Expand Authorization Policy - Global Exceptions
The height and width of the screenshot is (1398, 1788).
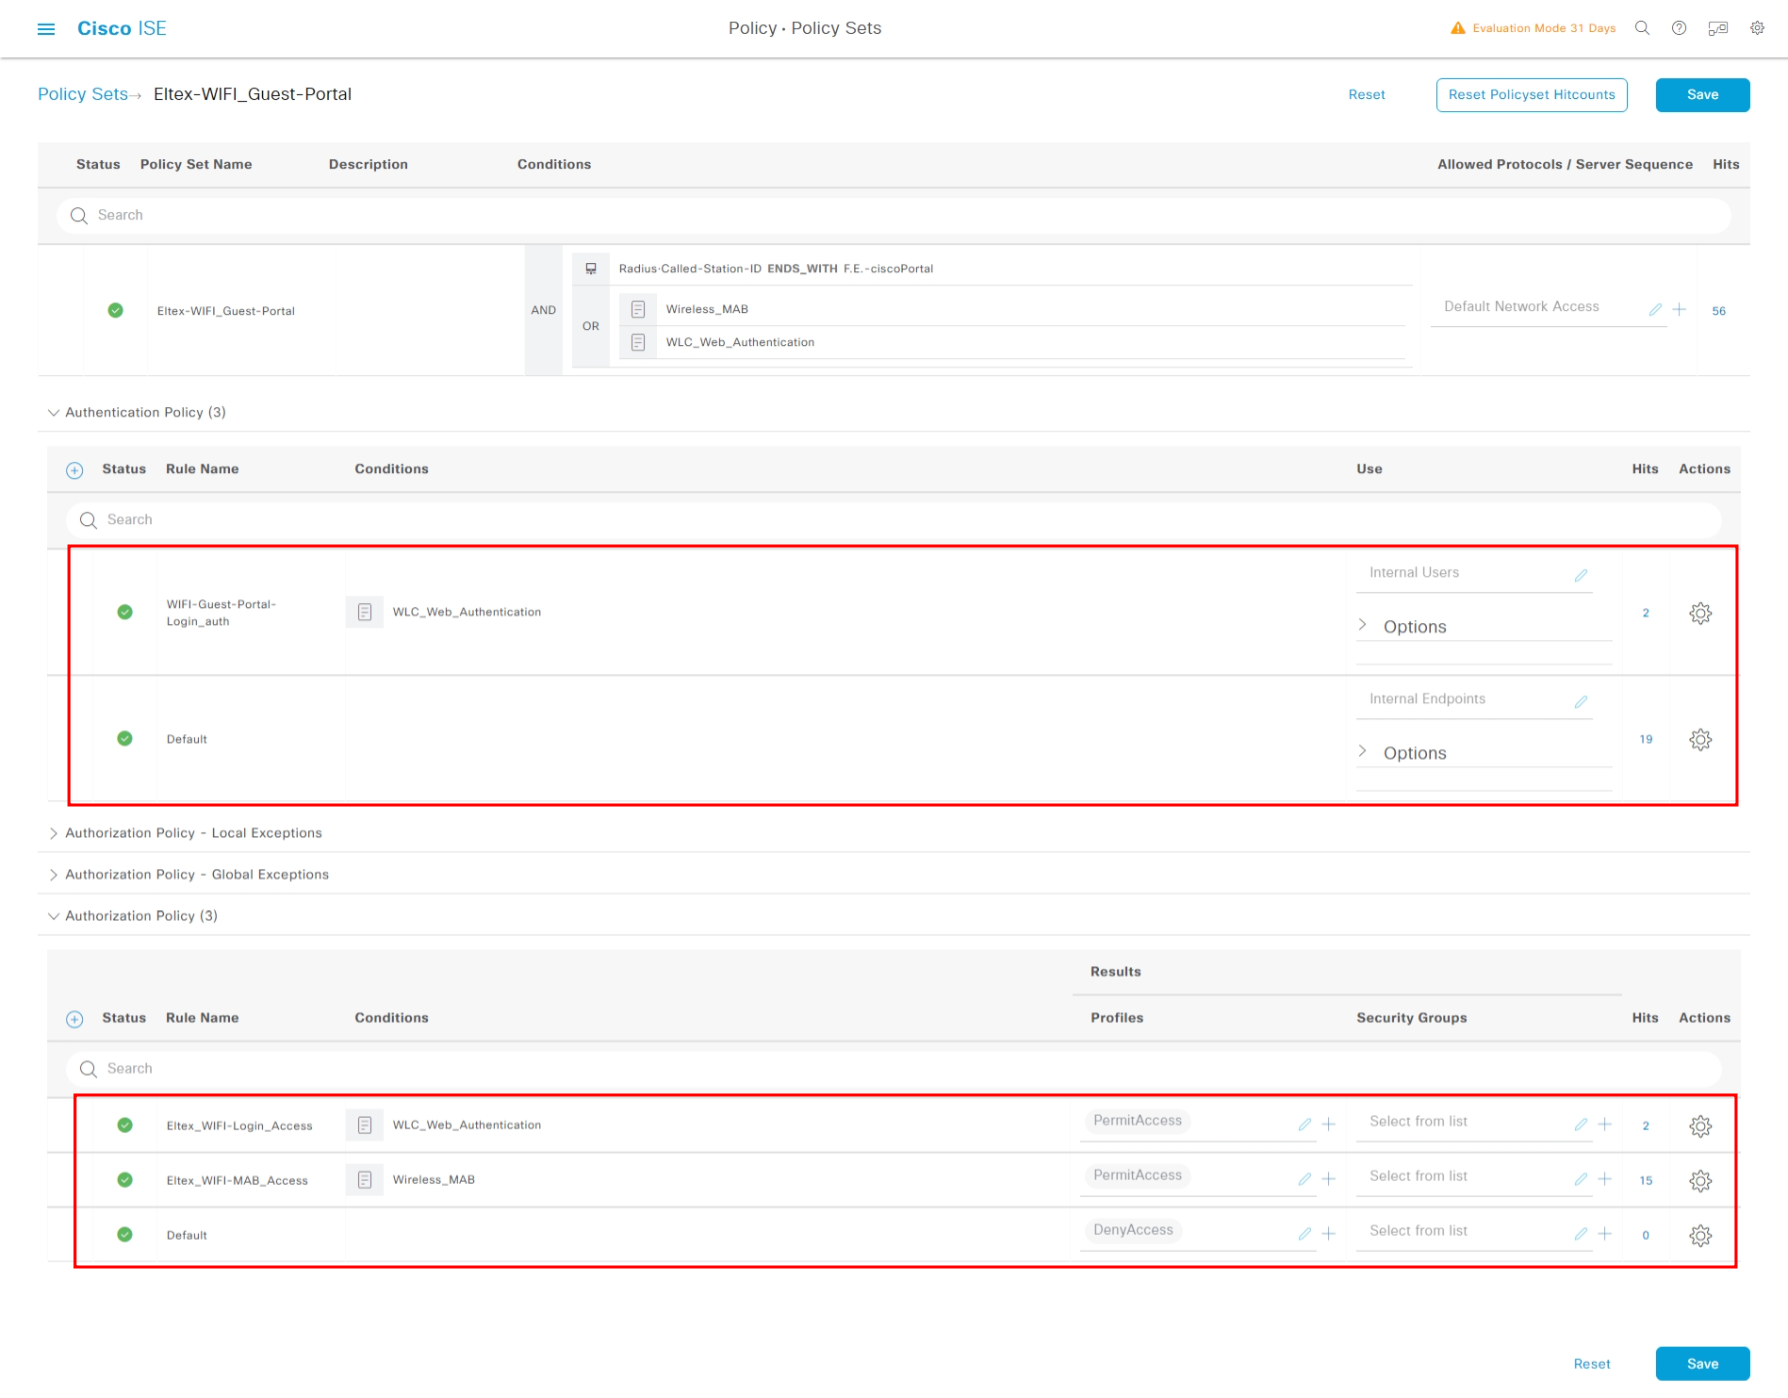54,875
